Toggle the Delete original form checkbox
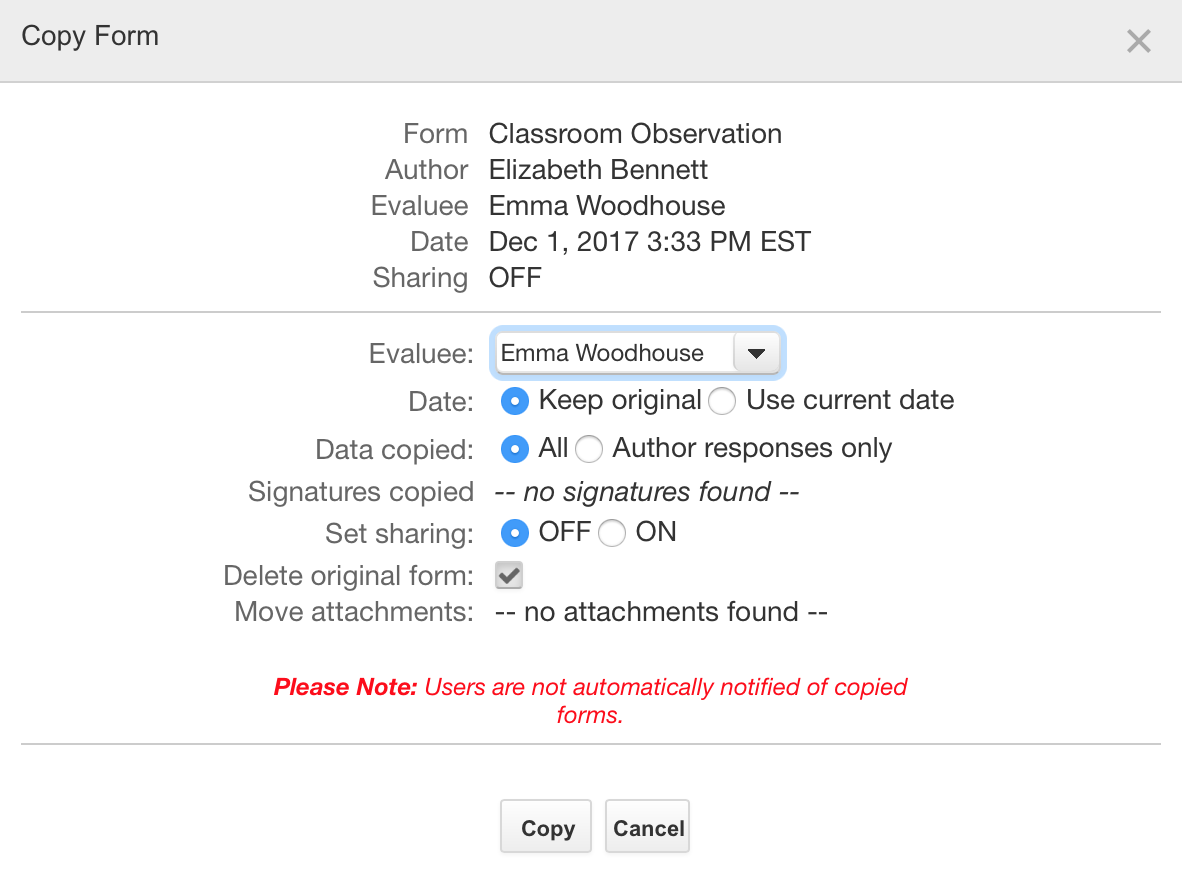 click(508, 575)
